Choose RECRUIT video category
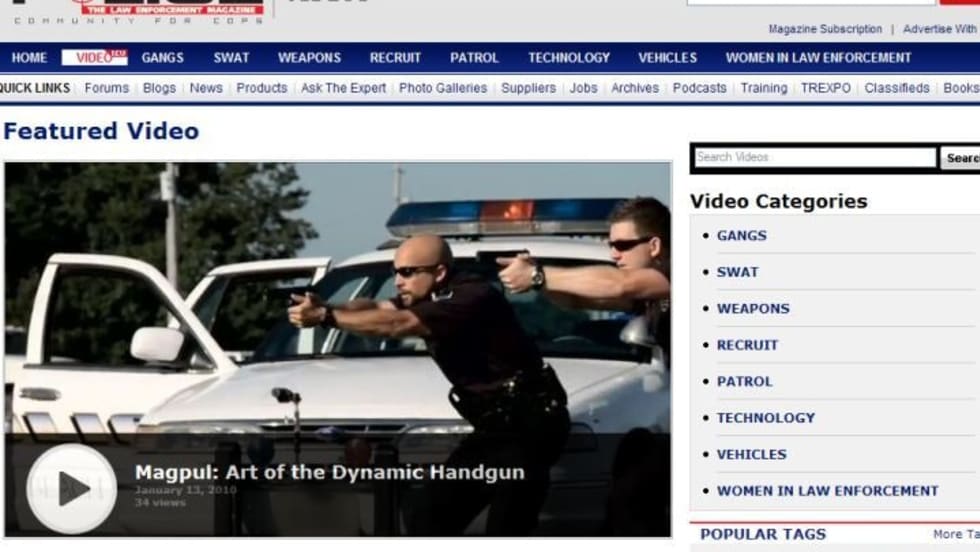The width and height of the screenshot is (980, 552). [746, 345]
